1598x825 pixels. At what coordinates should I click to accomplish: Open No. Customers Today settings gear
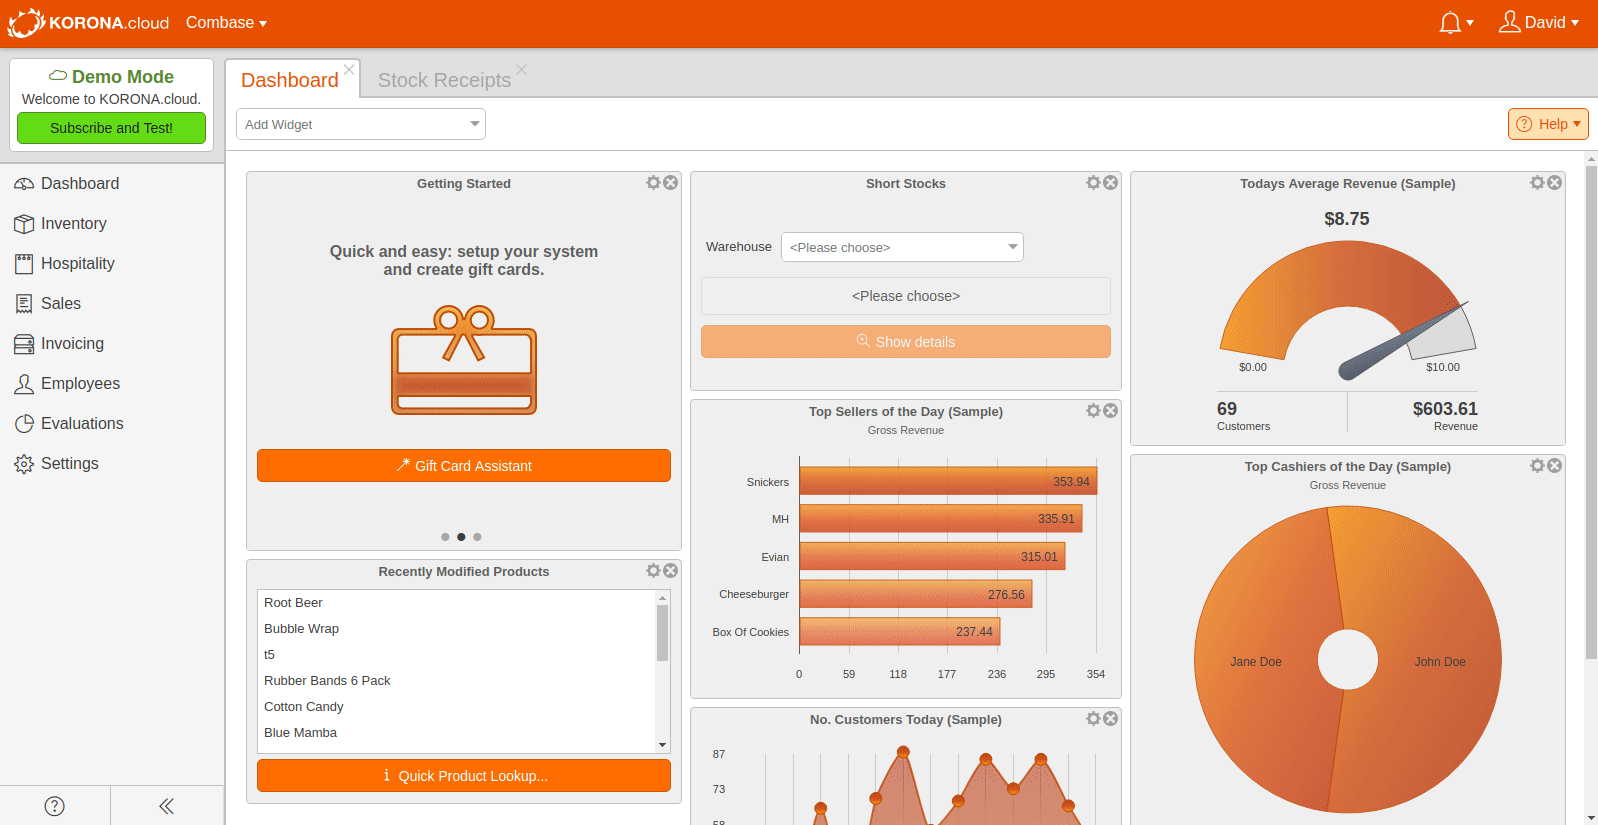click(x=1093, y=719)
